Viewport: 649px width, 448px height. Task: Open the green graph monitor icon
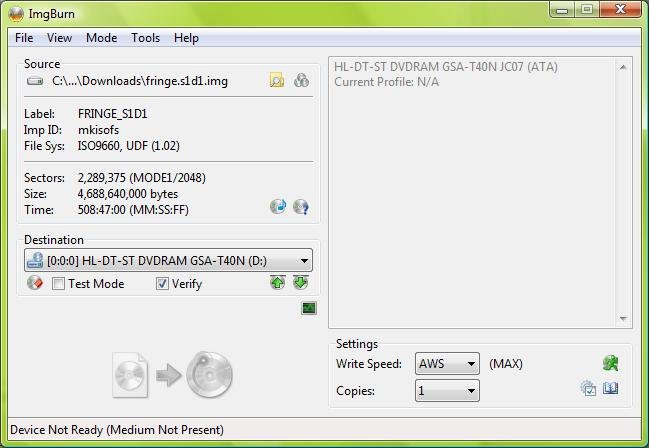pos(309,308)
